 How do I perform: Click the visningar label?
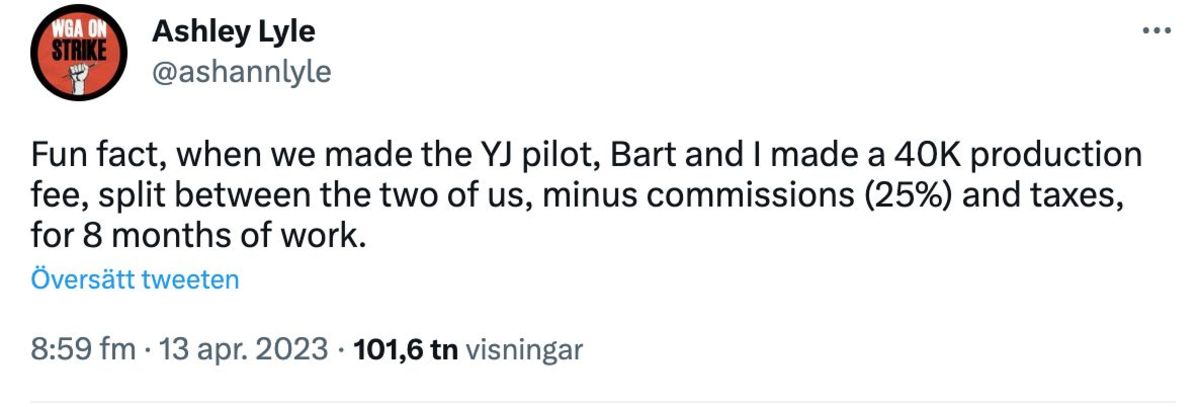click(x=524, y=349)
